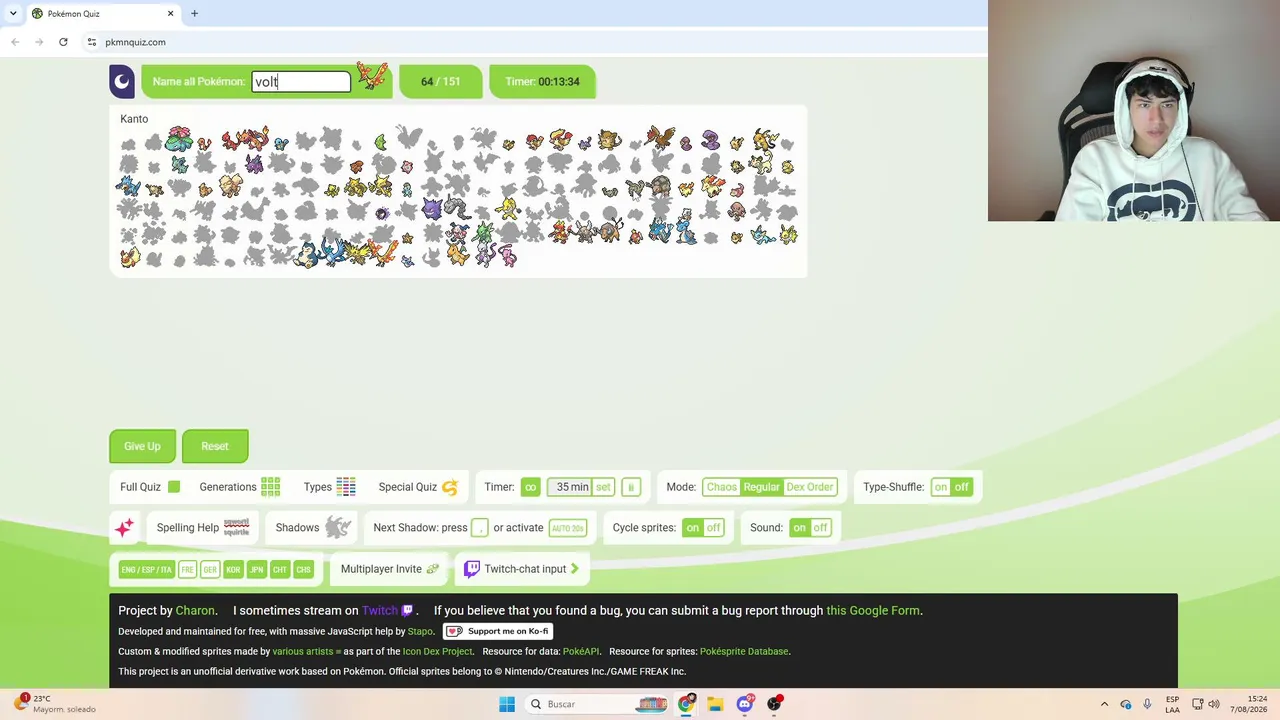Set timer to infinite mode
The width and height of the screenshot is (1280, 720).
(x=530, y=487)
